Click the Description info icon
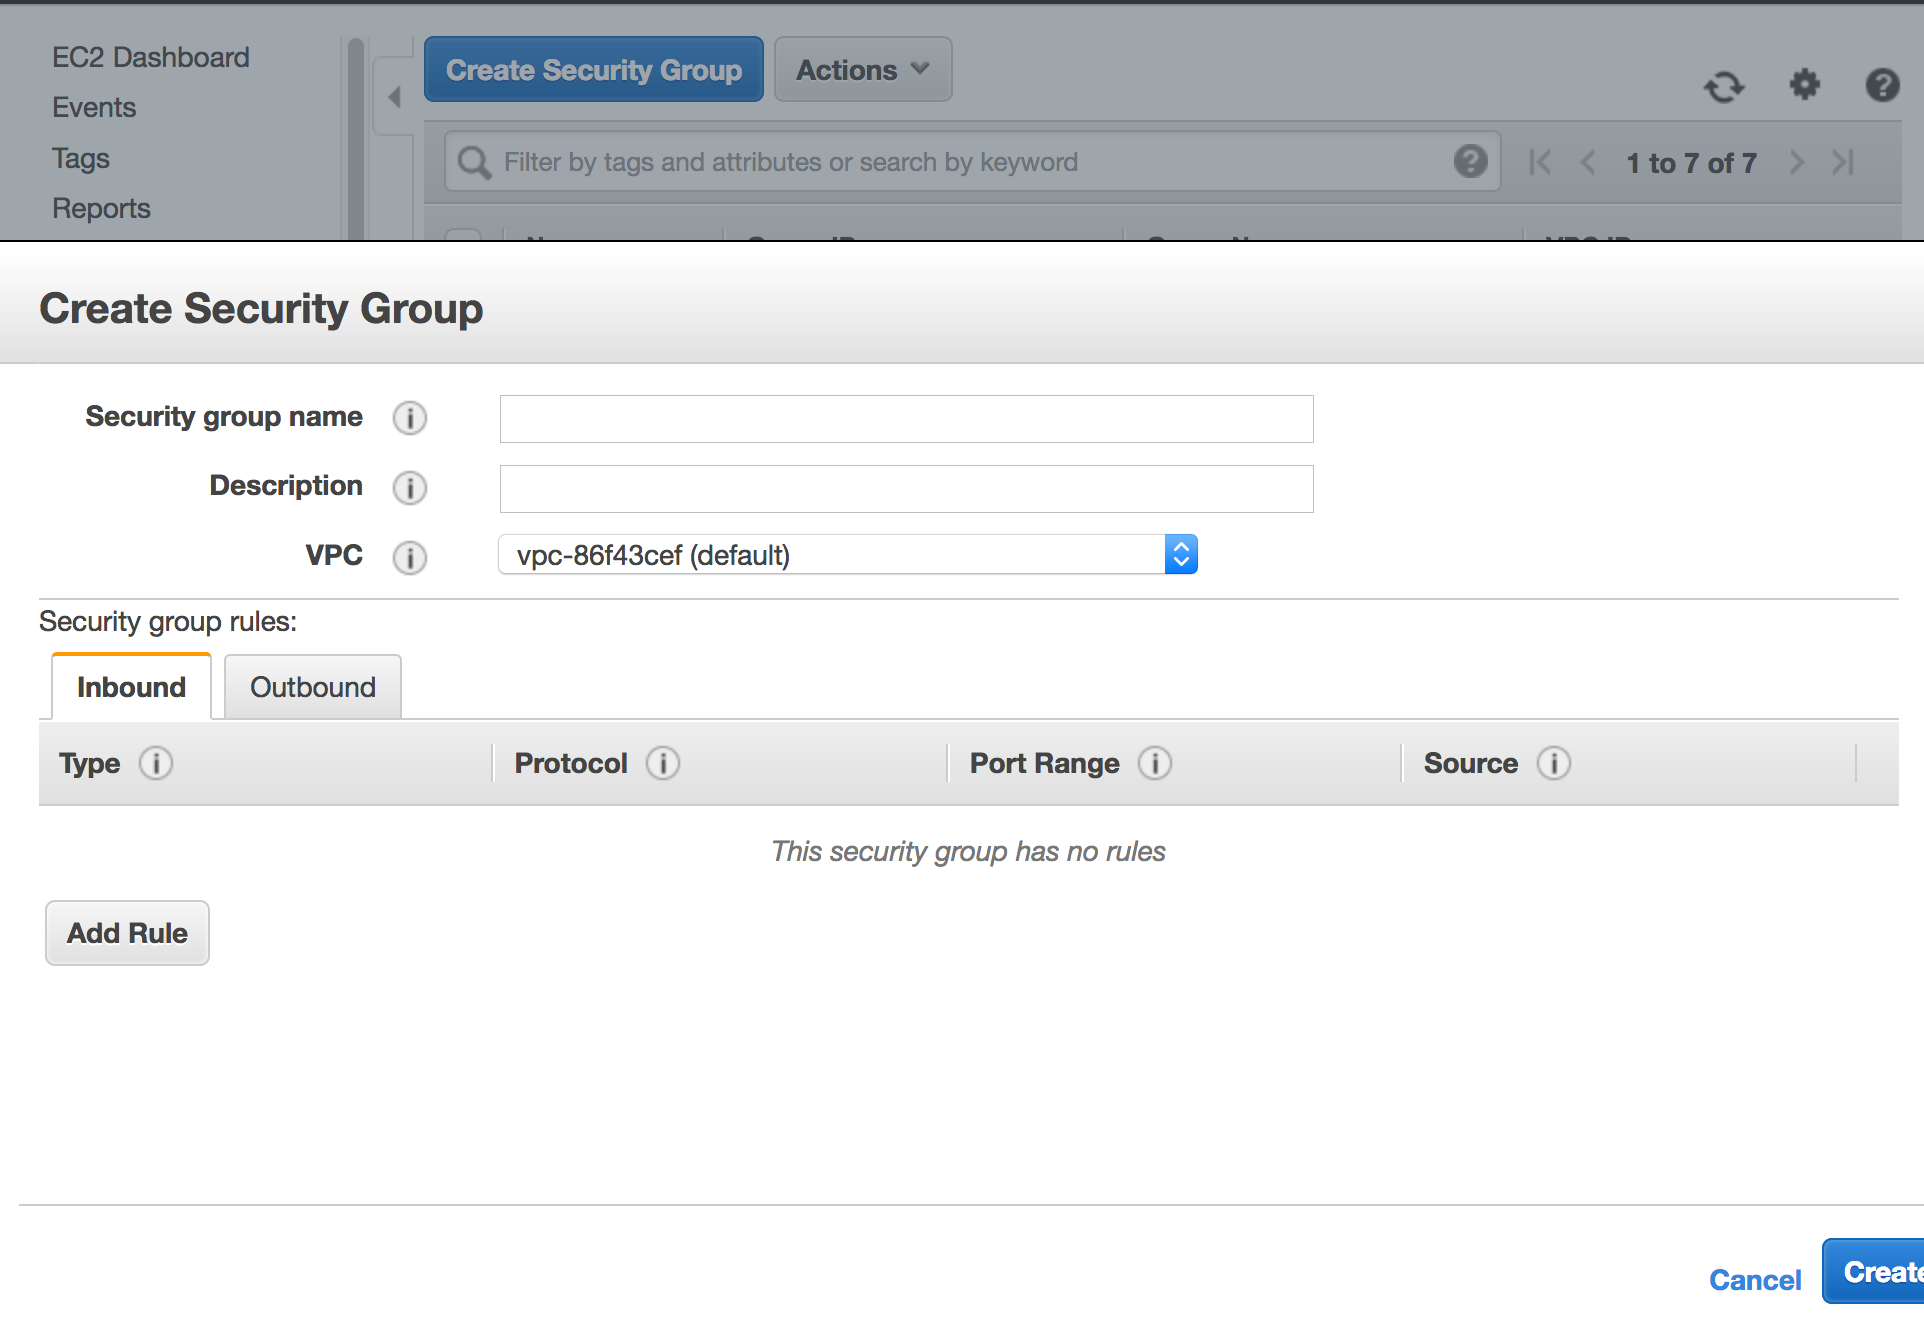 click(x=409, y=488)
